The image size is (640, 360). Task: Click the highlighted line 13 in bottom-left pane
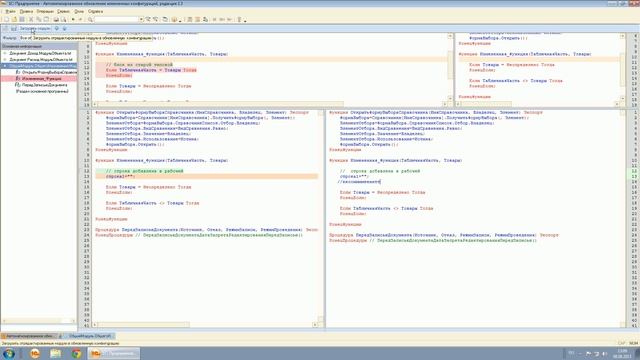[207, 176]
